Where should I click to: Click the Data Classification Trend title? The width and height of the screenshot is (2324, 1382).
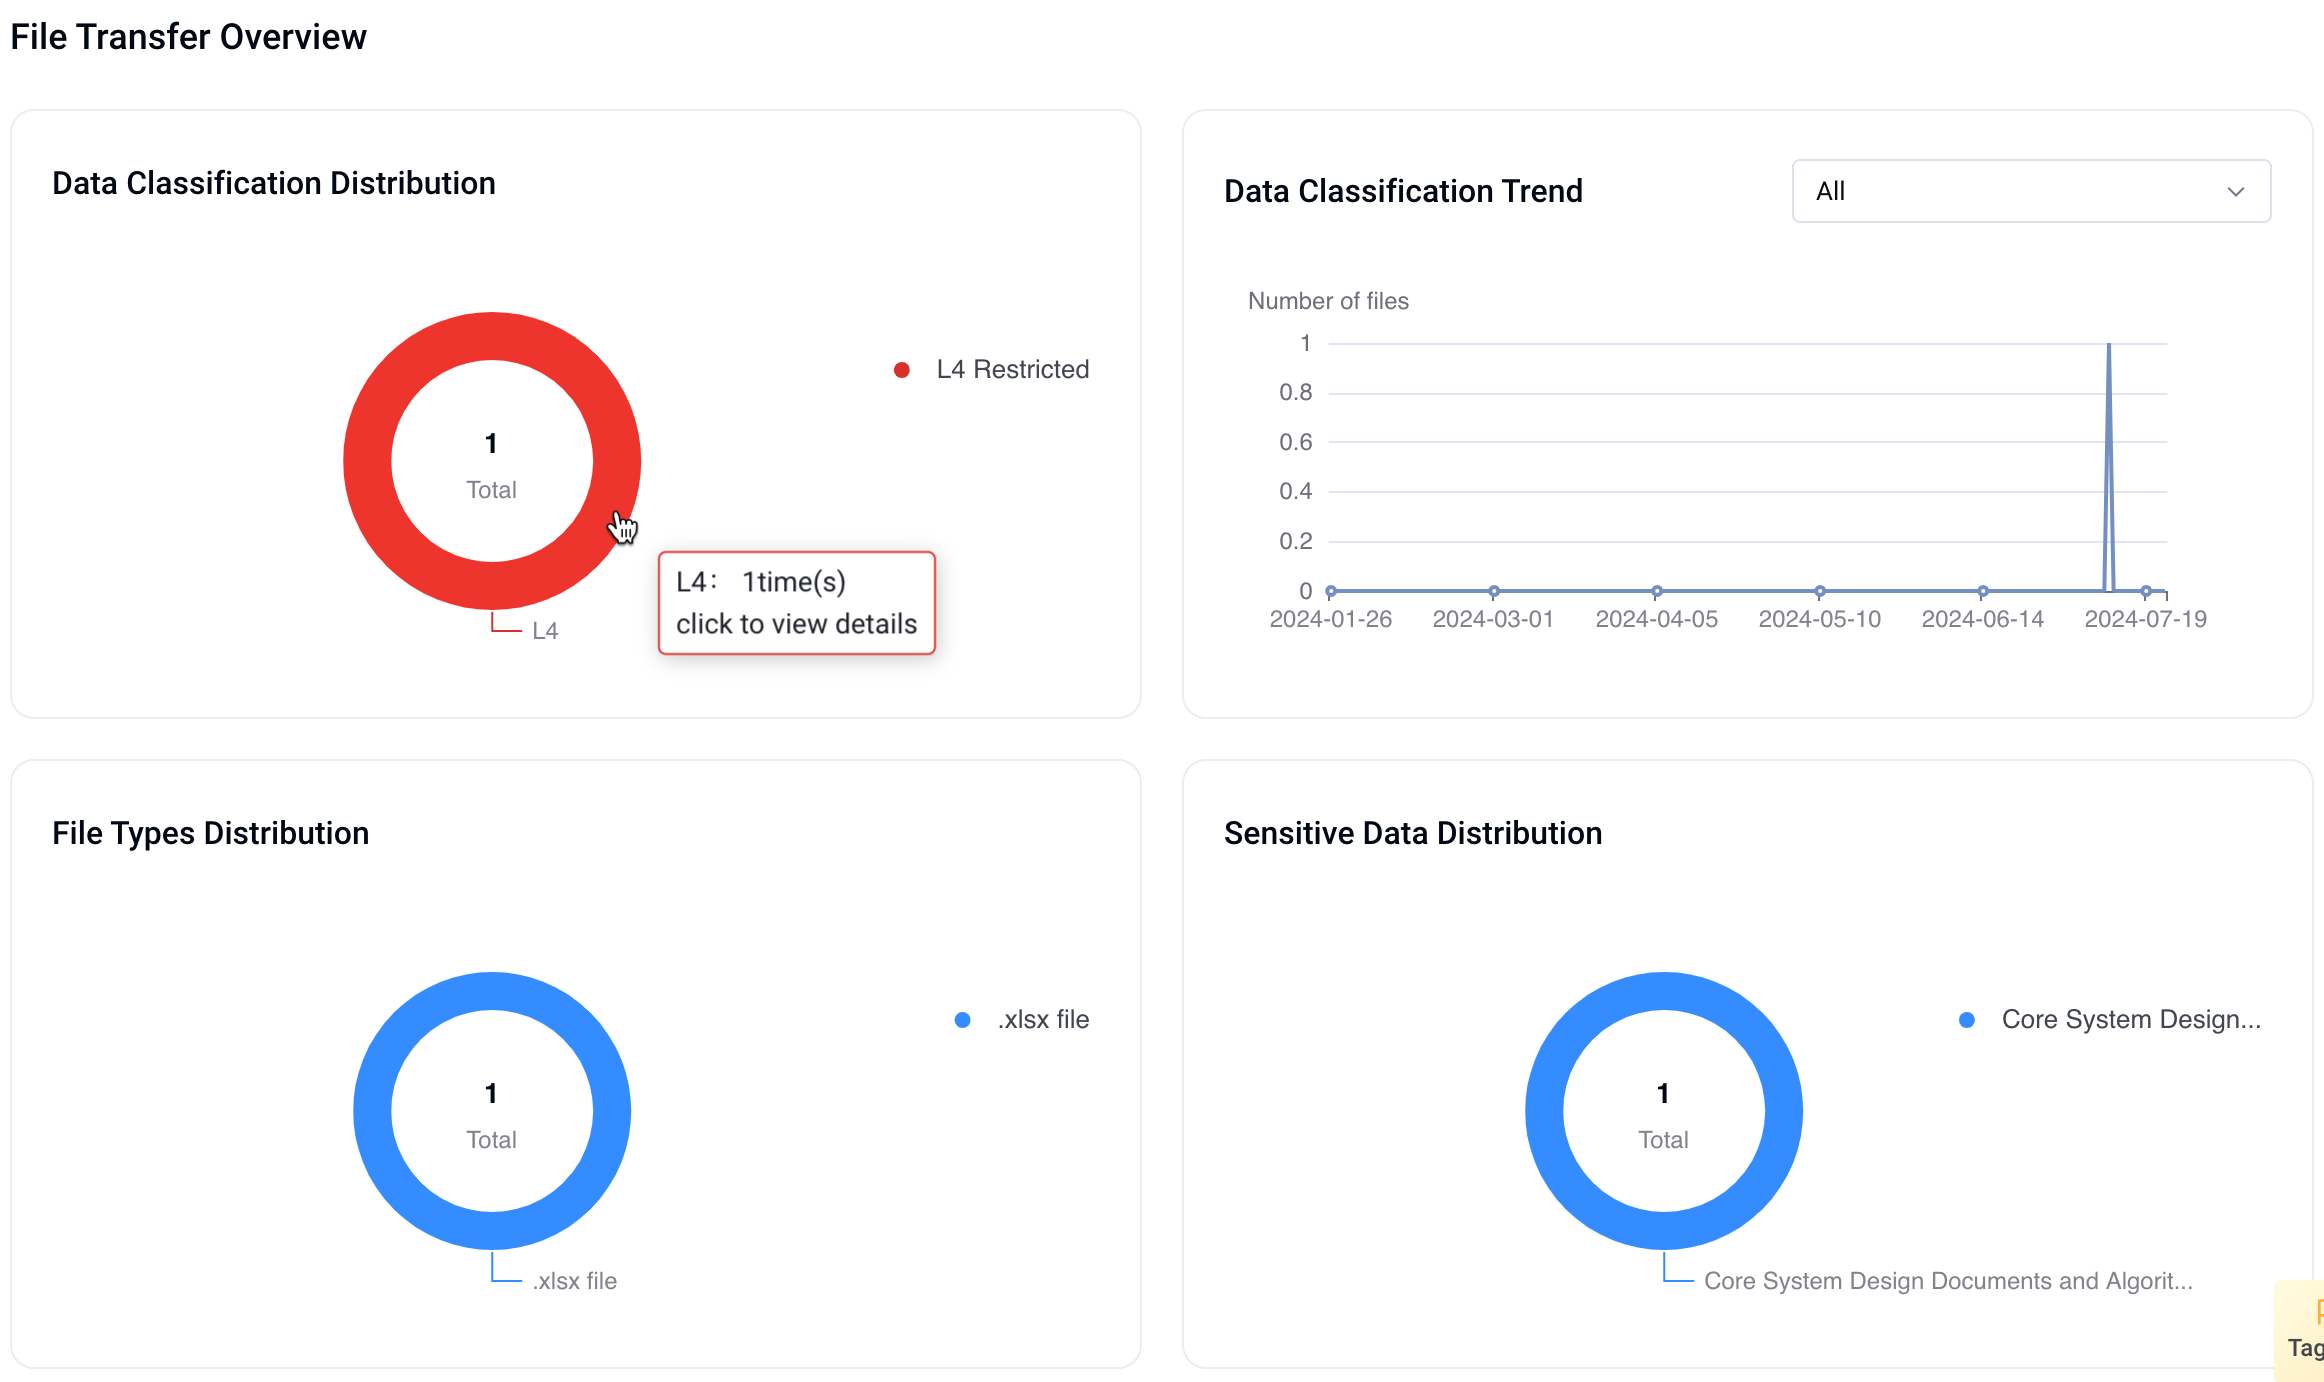(x=1403, y=191)
